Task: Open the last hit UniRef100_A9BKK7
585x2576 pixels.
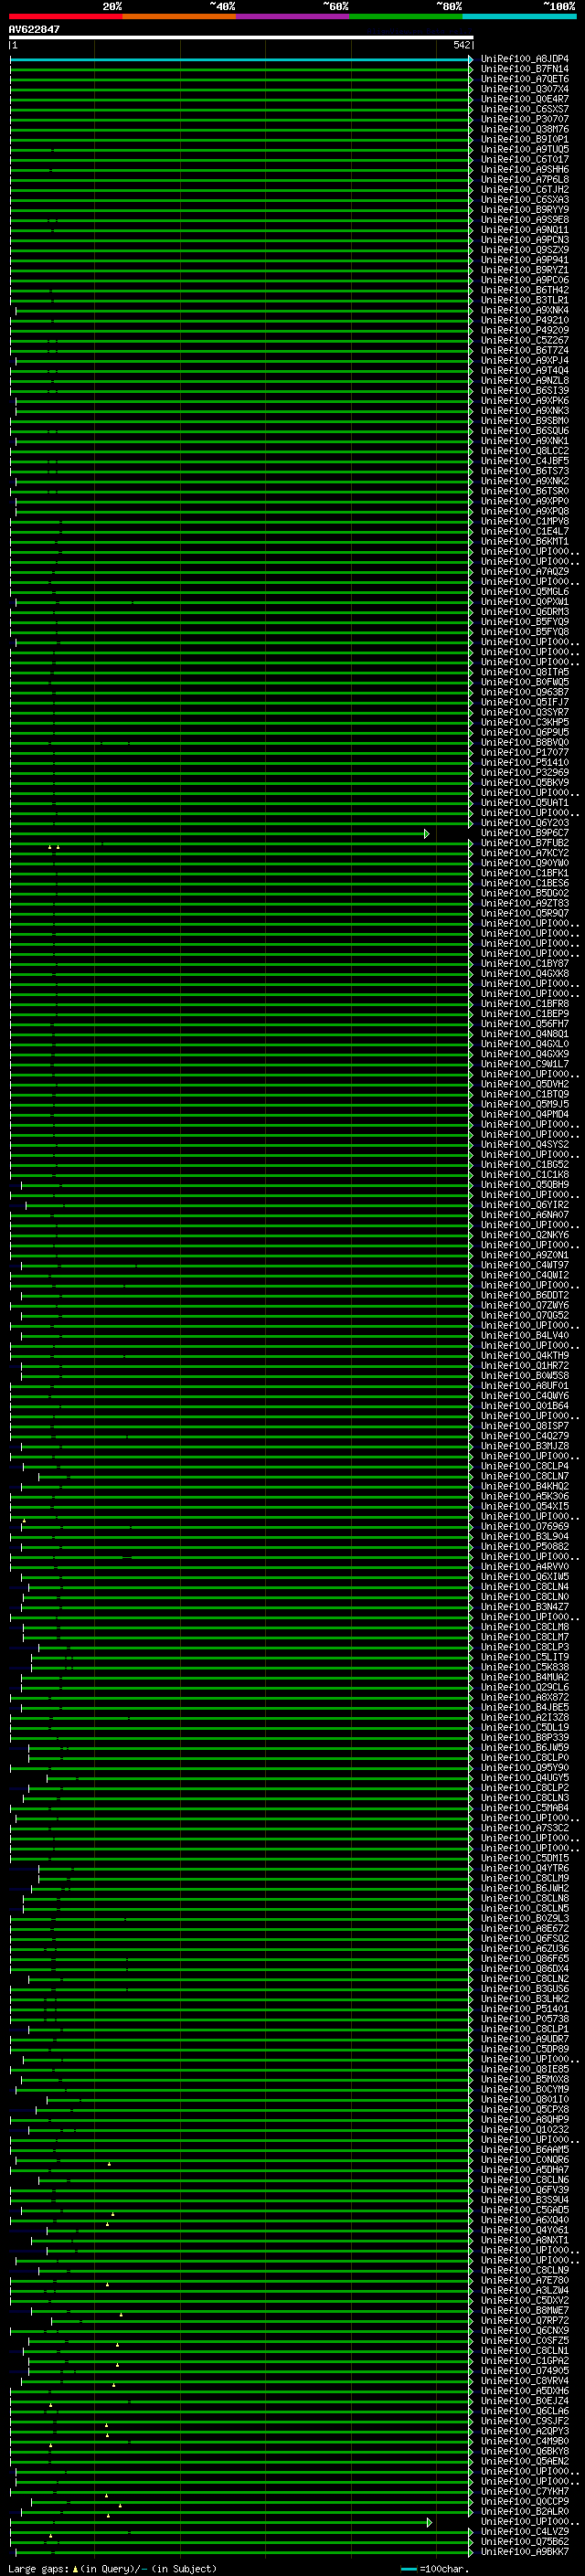Action: [525, 2552]
